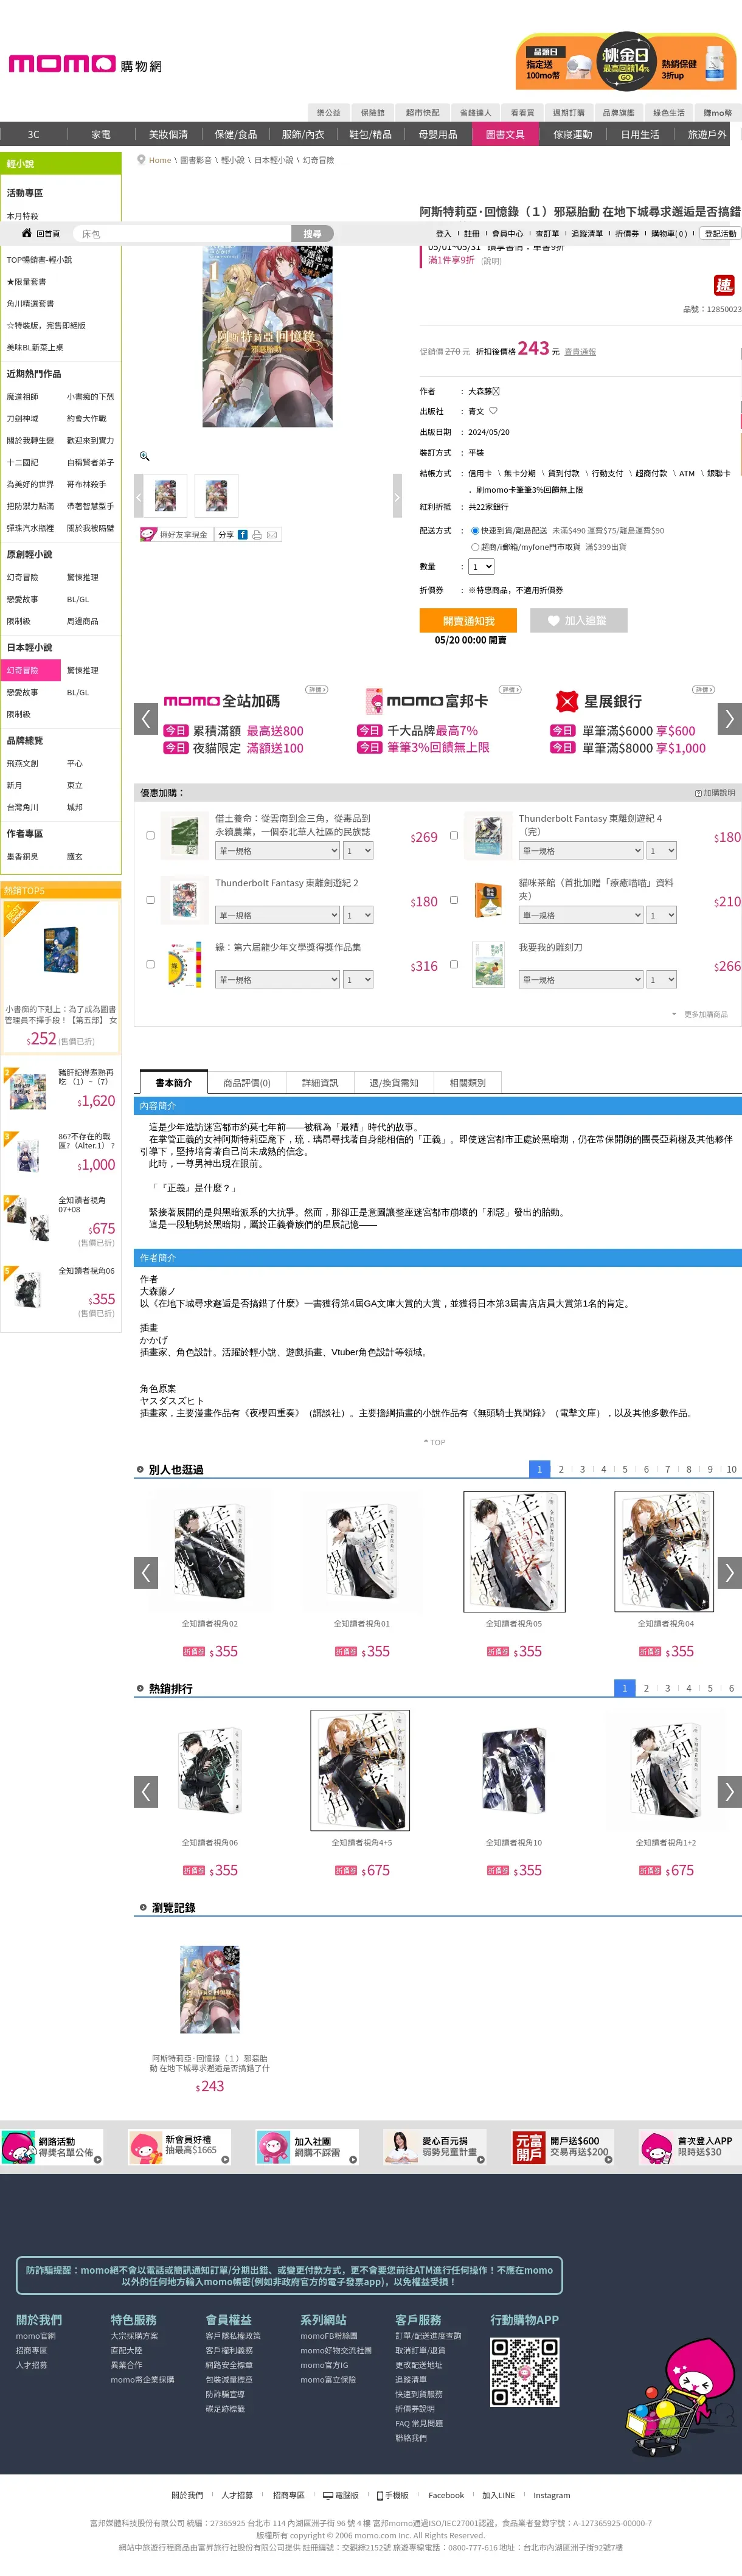Image resolution: width=742 pixels, height=2576 pixels.
Task: Go to page 2 of 別人也逛過
Action: pos(561,1469)
